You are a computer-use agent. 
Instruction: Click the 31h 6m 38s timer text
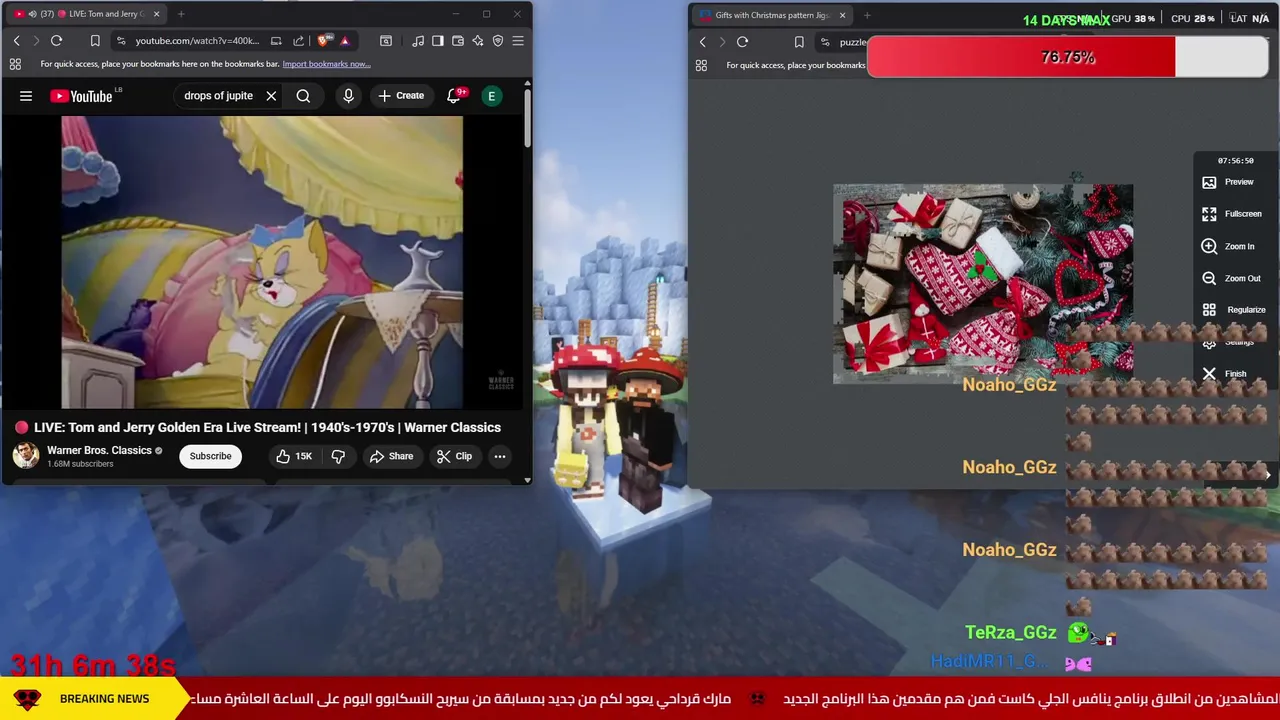[93, 665]
